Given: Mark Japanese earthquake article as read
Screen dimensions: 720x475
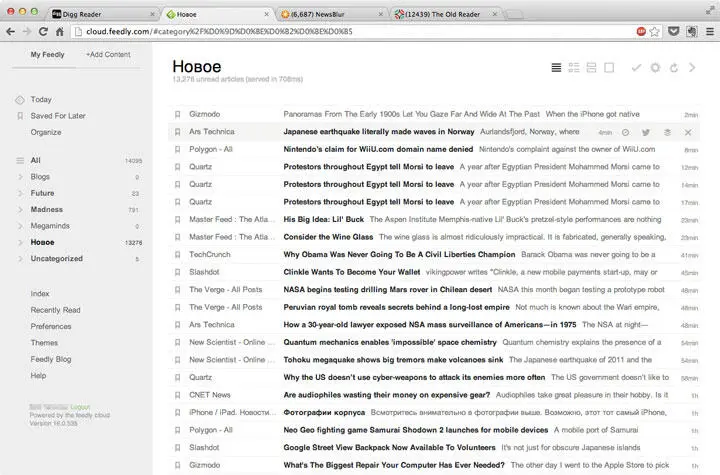Looking at the screenshot, I should pyautogui.click(x=625, y=132).
